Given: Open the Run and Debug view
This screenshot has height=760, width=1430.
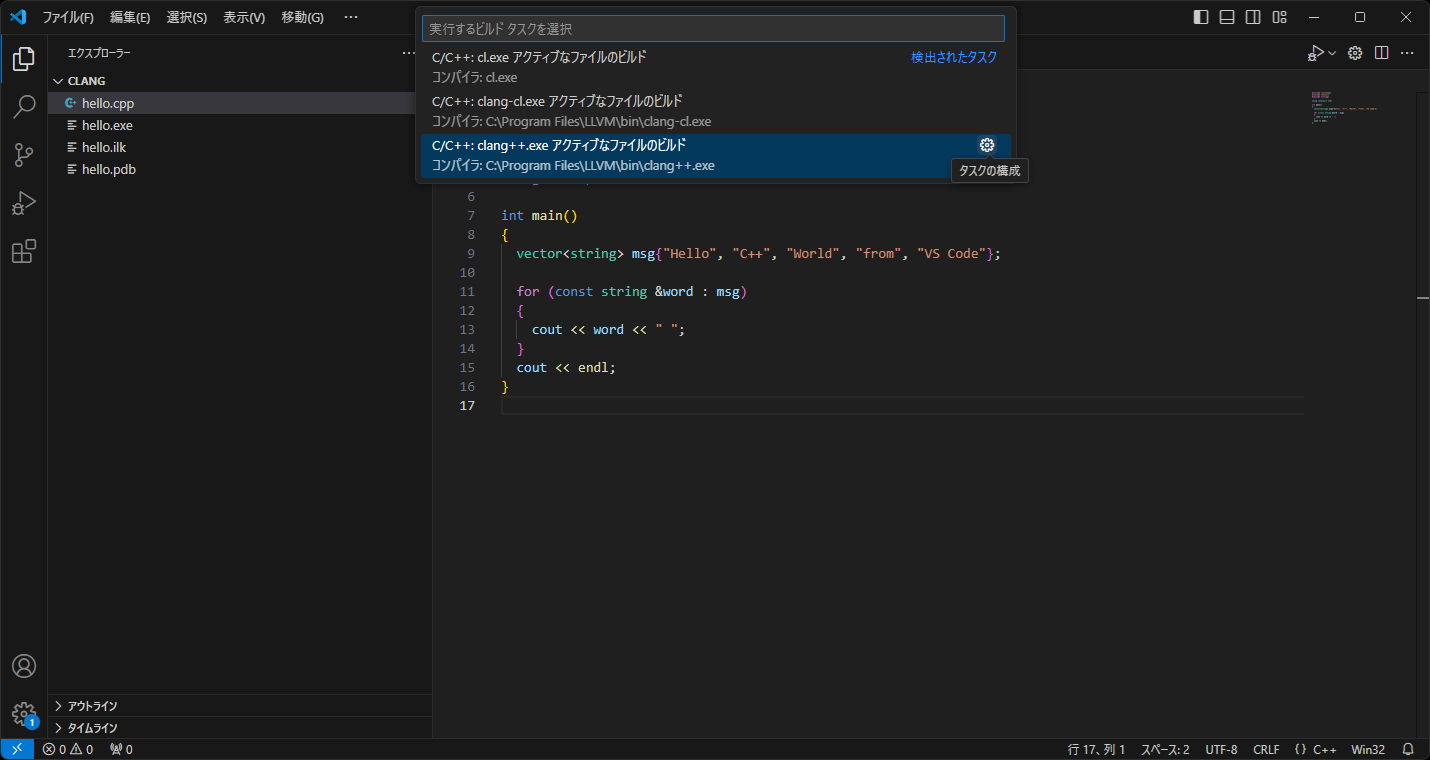Looking at the screenshot, I should 24,203.
